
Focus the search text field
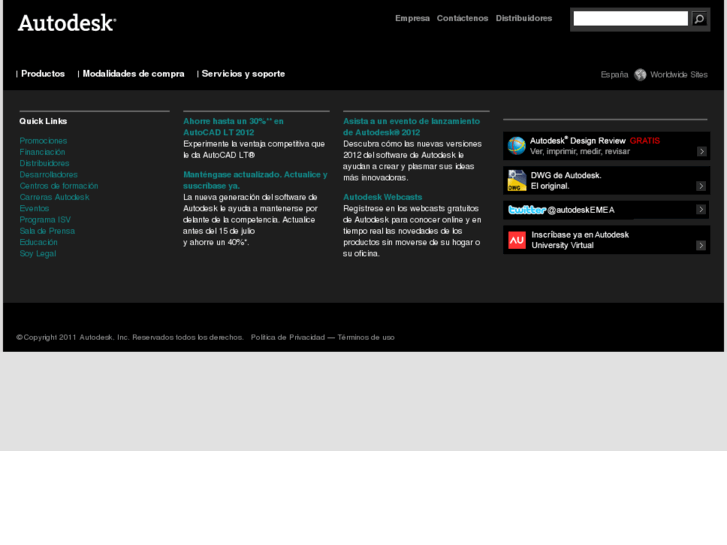[631, 19]
